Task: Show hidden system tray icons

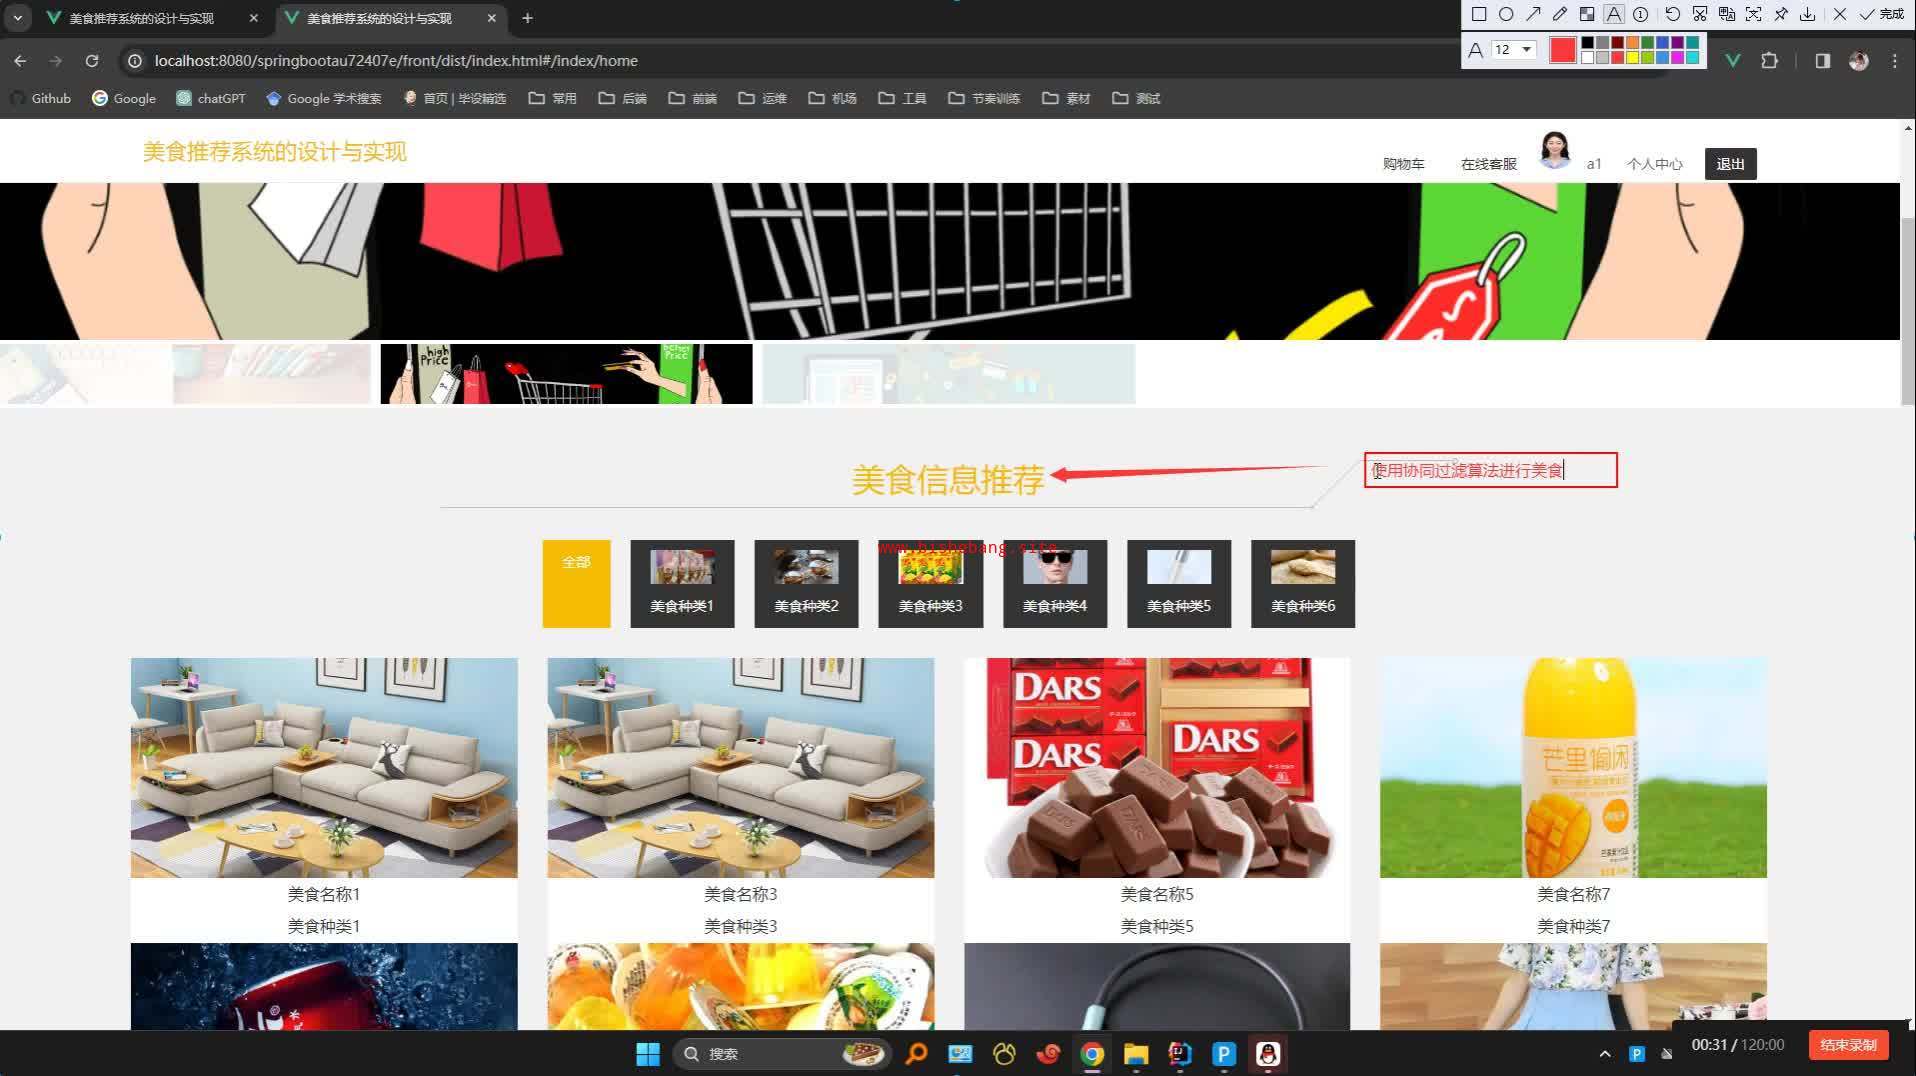Action: 1605,1054
